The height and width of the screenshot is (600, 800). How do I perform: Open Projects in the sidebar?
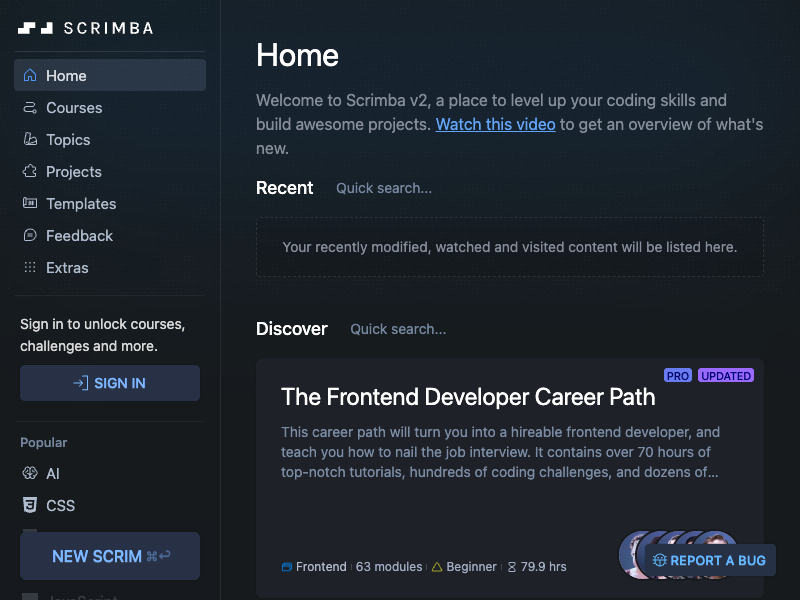(110, 171)
